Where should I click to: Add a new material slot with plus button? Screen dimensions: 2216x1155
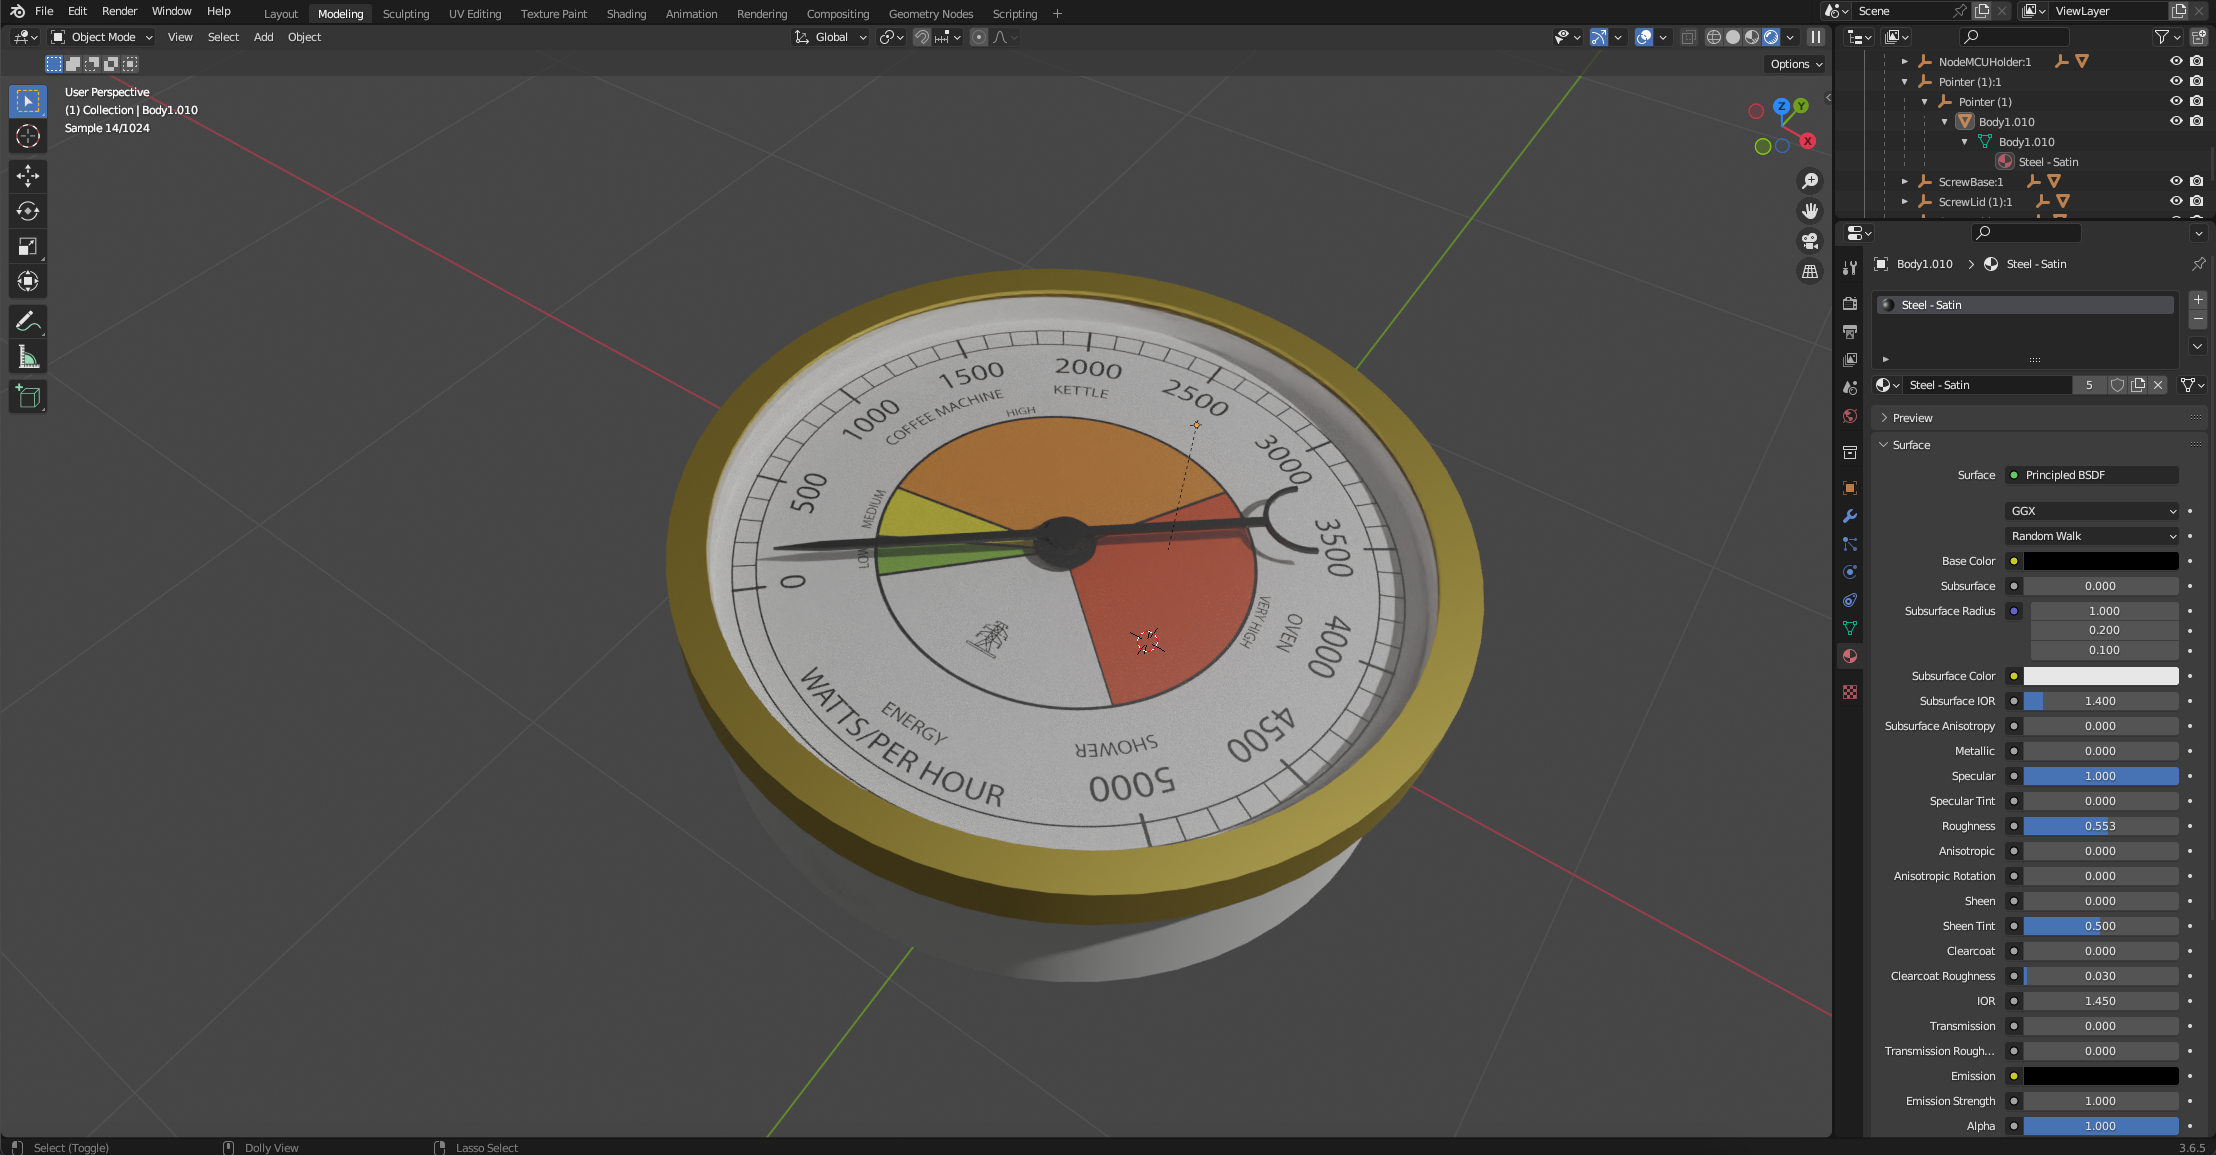(2198, 300)
